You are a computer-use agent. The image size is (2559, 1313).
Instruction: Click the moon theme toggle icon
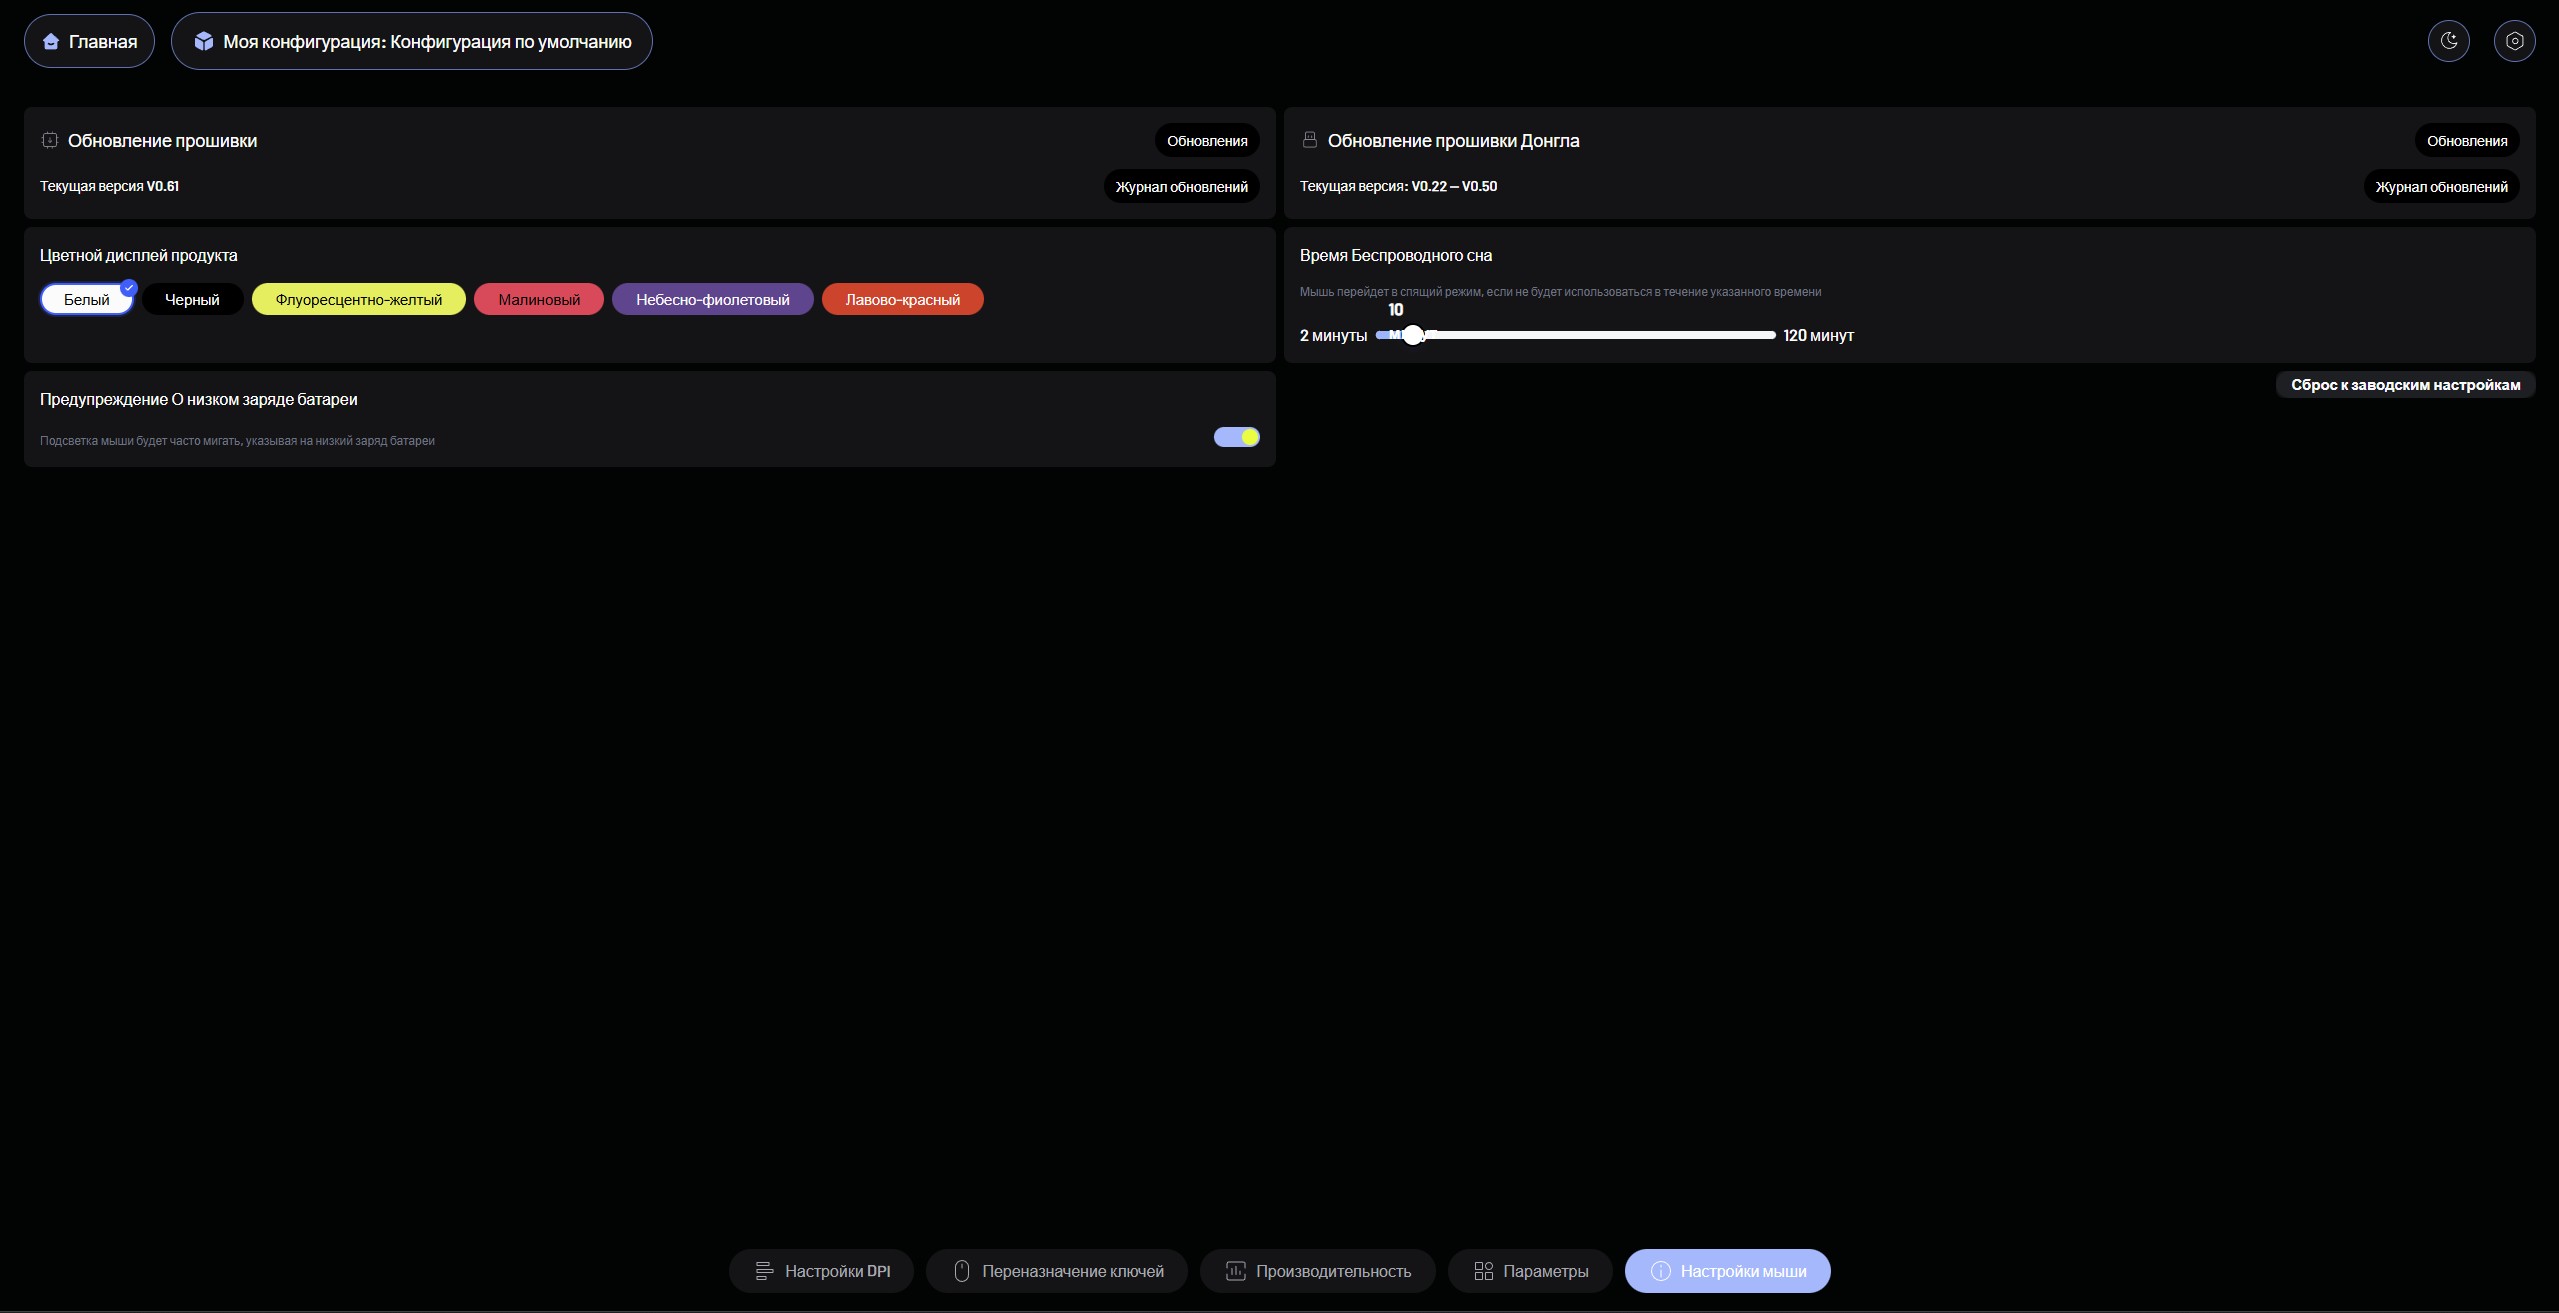pyautogui.click(x=2448, y=41)
